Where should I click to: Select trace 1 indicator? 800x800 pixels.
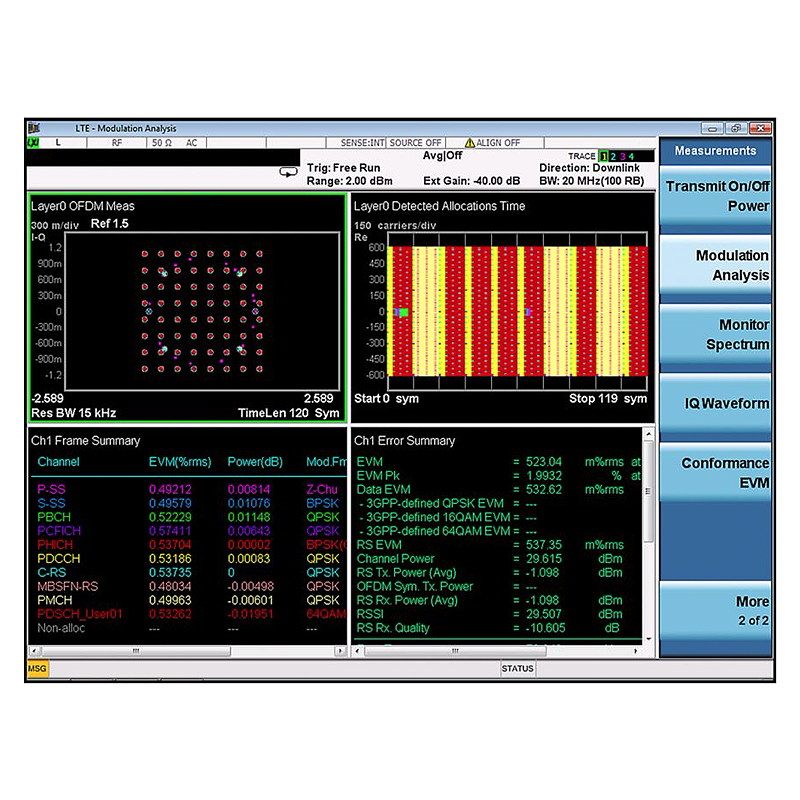[x=604, y=157]
